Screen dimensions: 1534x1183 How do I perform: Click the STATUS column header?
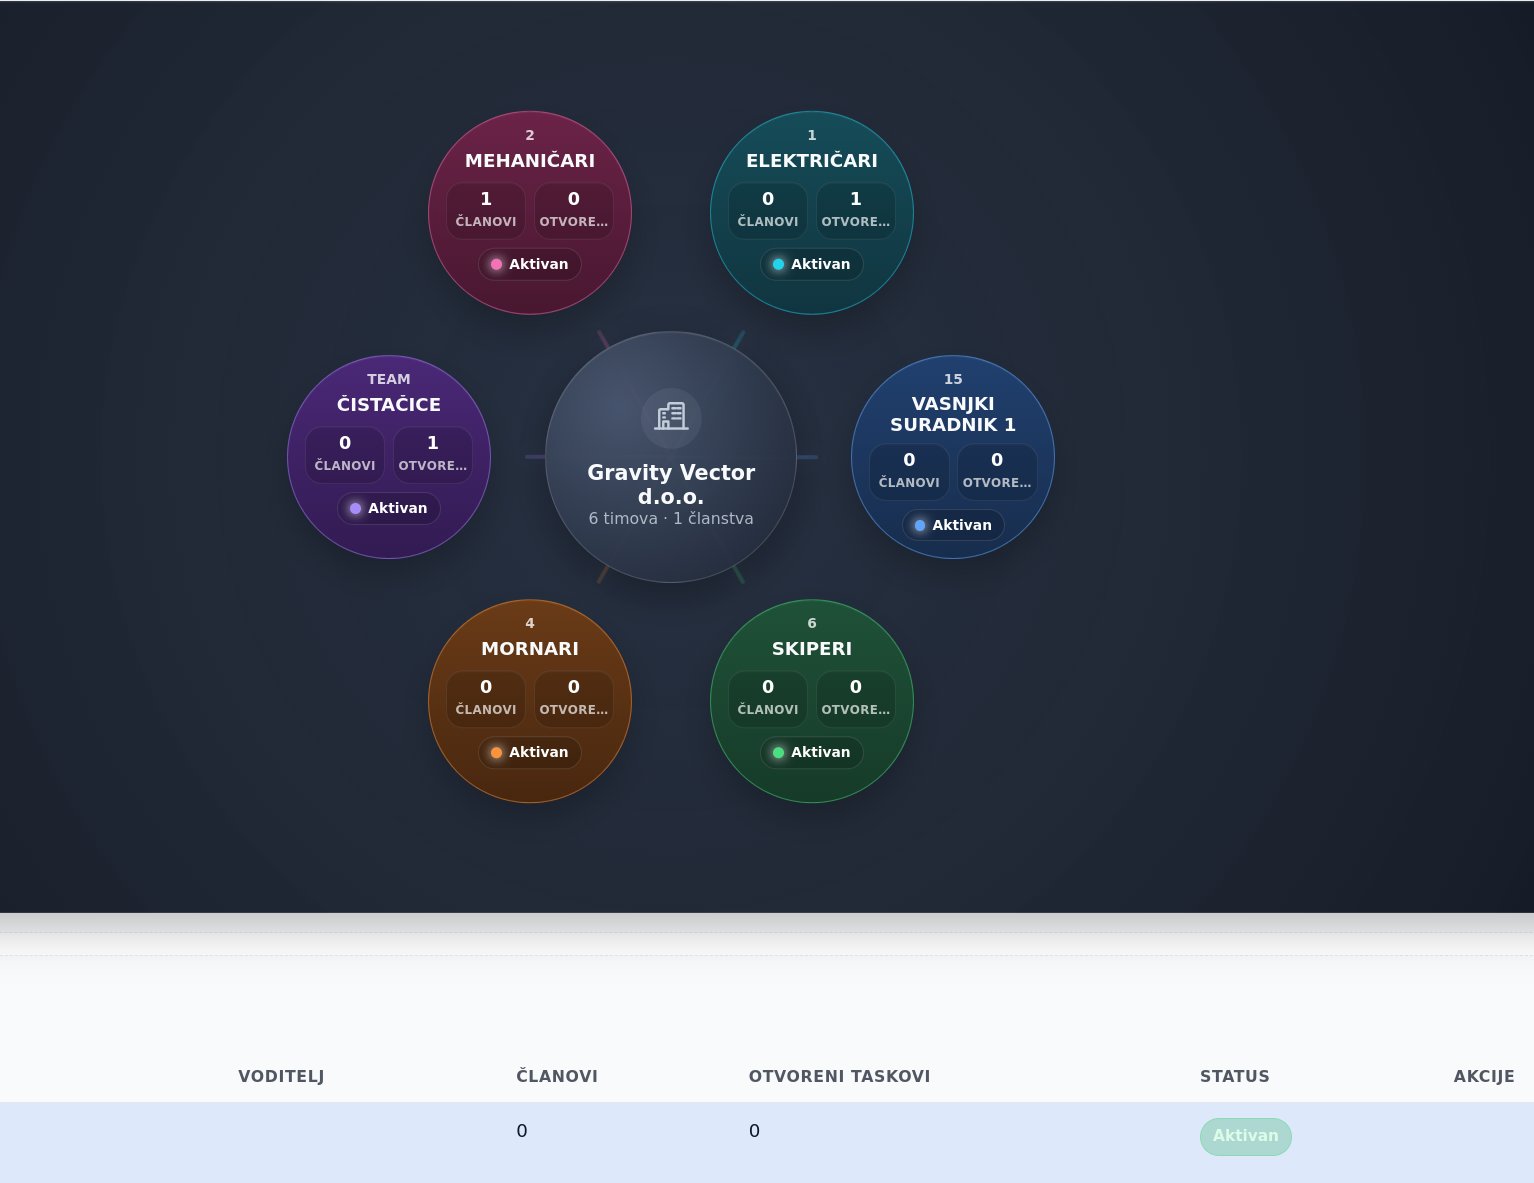click(x=1235, y=1076)
